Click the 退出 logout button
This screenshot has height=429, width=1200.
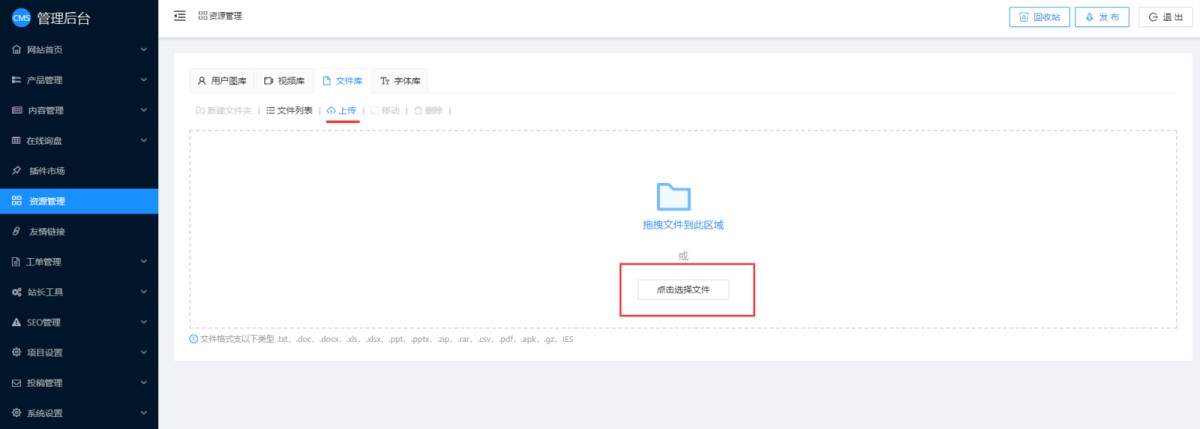point(1166,17)
